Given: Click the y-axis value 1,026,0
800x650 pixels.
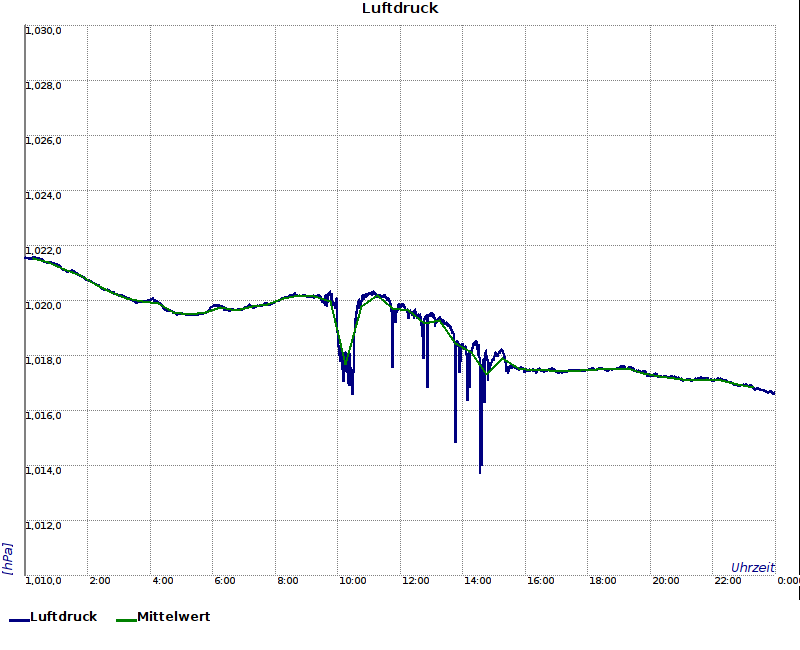Looking at the screenshot, I should [43, 141].
